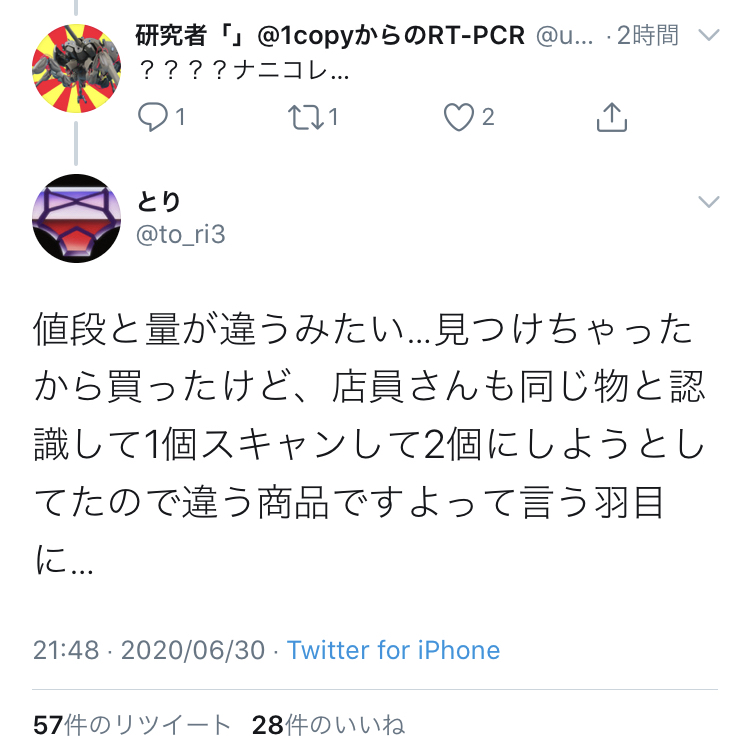Click the Twitter for iPhone link
This screenshot has width=750, height=755.
coord(393,650)
